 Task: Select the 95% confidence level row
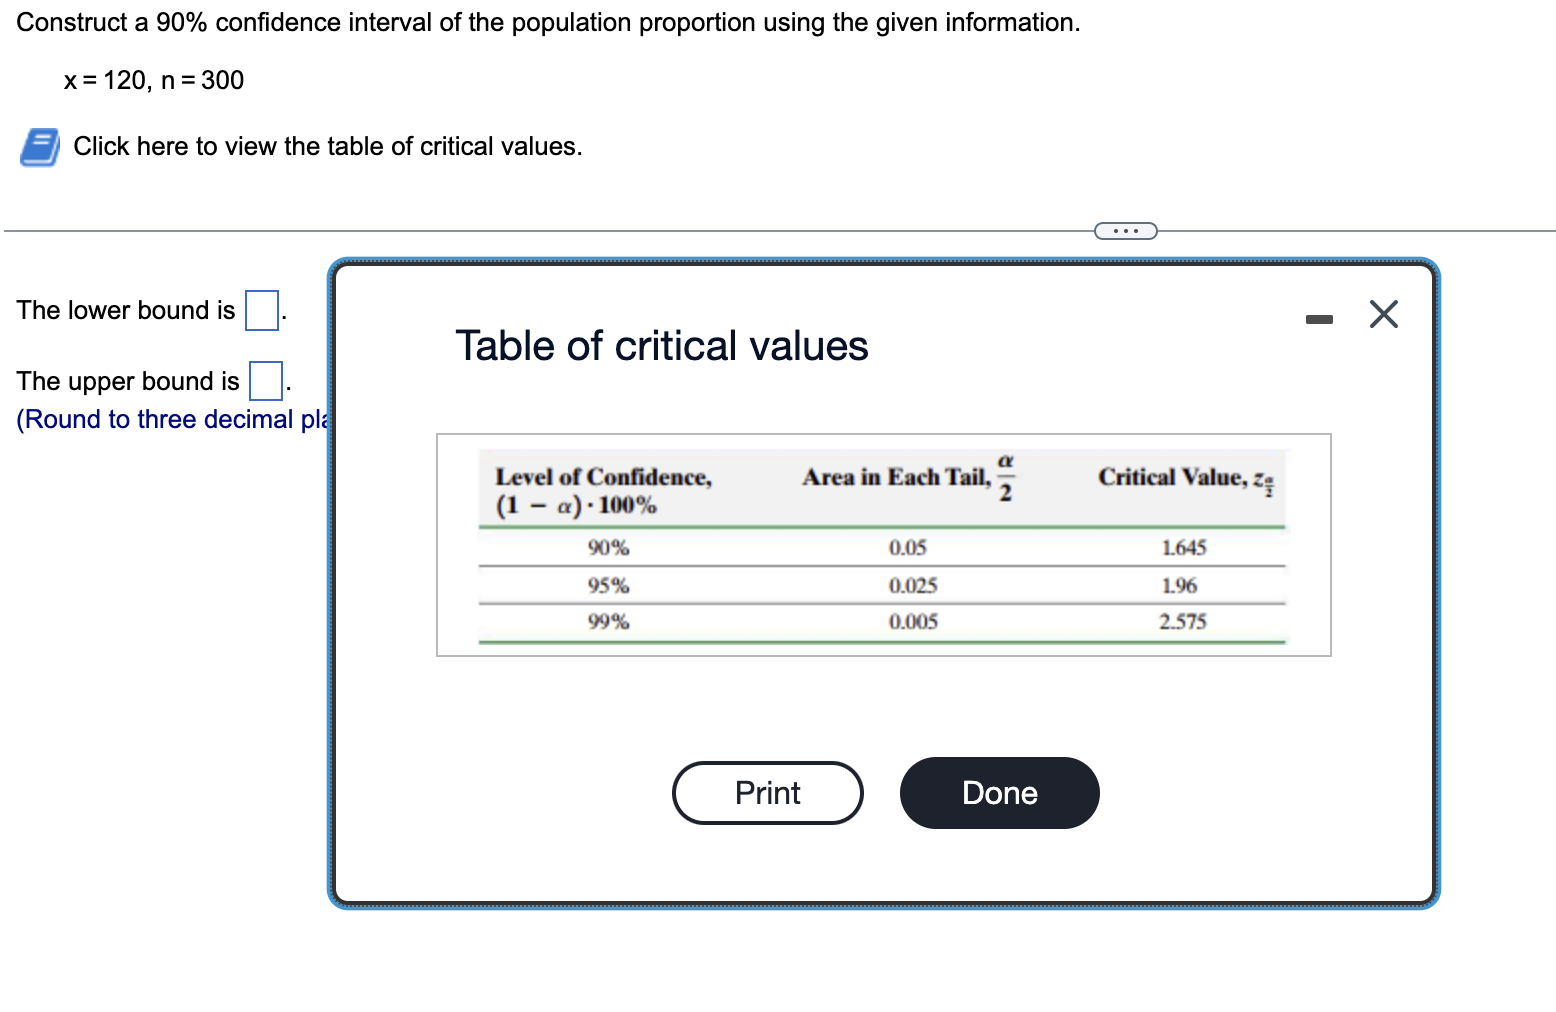[608, 585]
